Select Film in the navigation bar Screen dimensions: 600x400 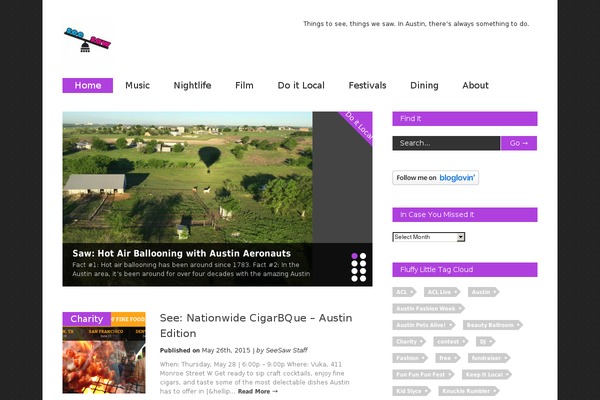coord(244,85)
